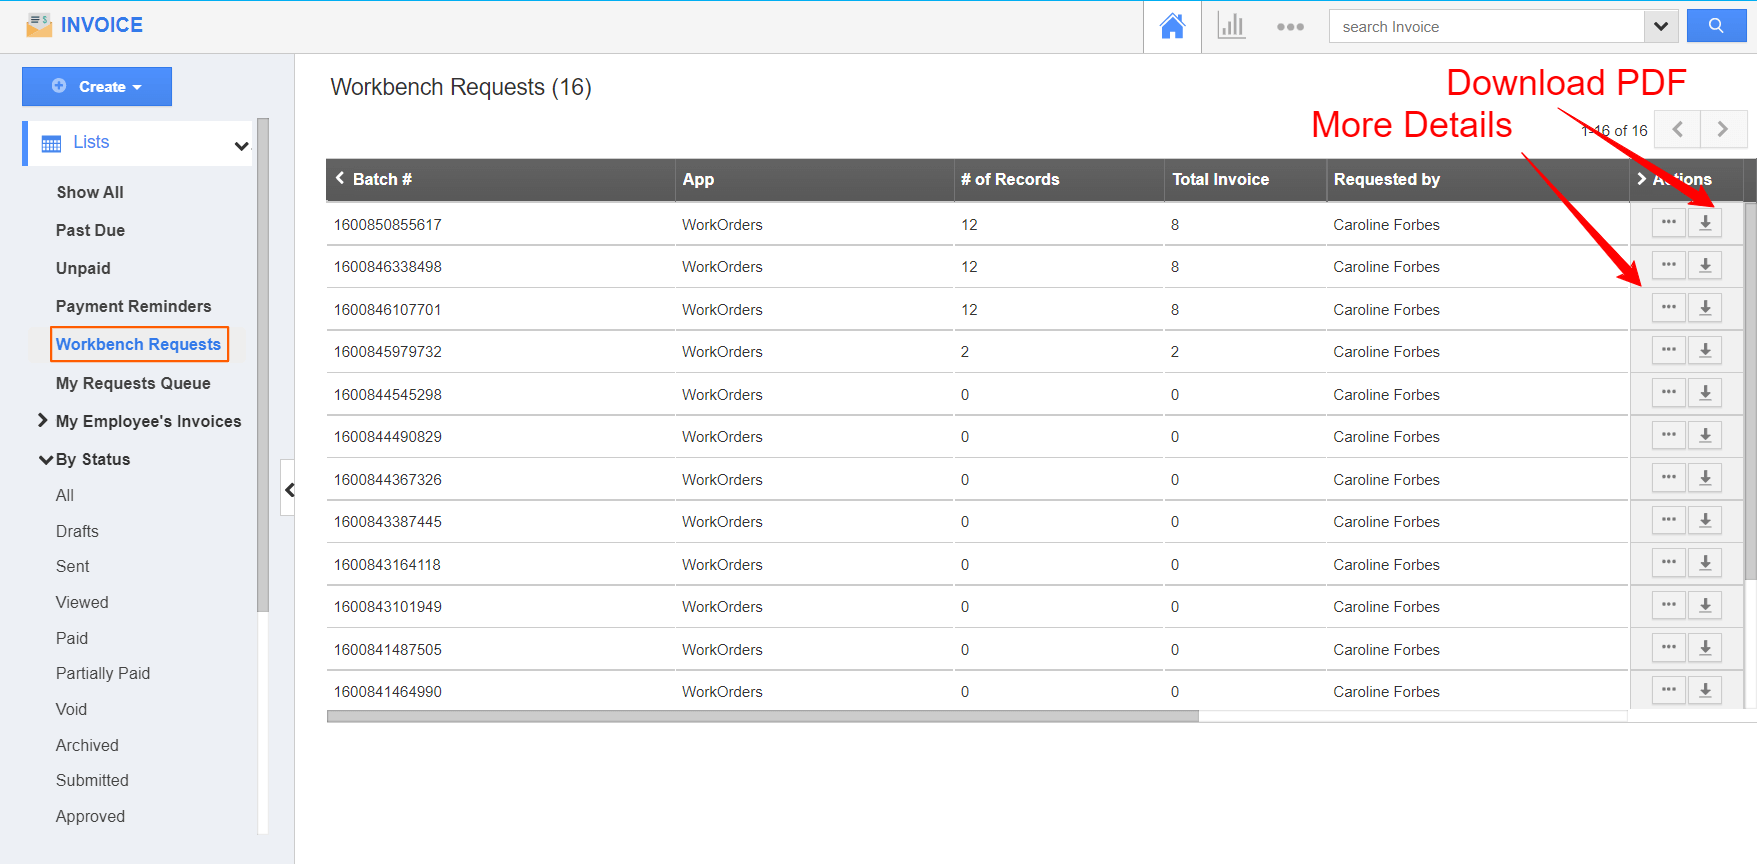Download PDF for batch 1600845979732

tap(1705, 351)
